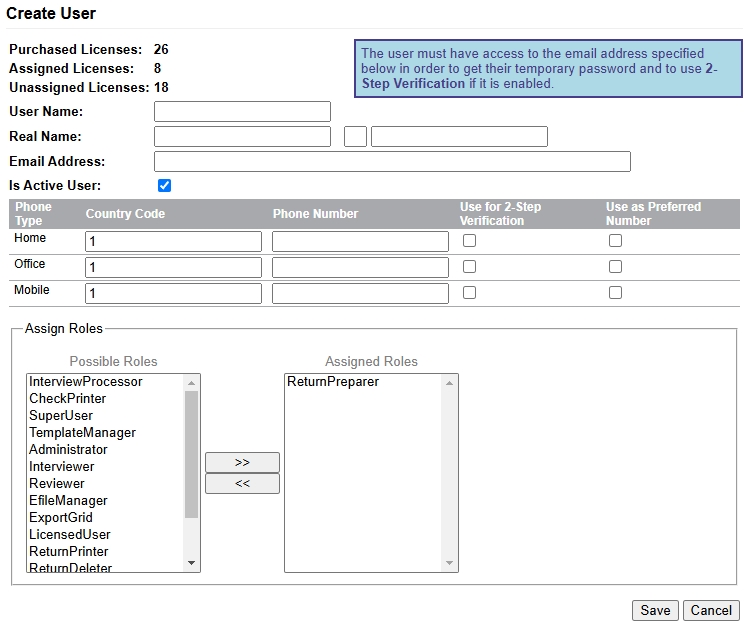The width and height of the screenshot is (749, 629).
Task: Save the new user
Action: [x=655, y=610]
